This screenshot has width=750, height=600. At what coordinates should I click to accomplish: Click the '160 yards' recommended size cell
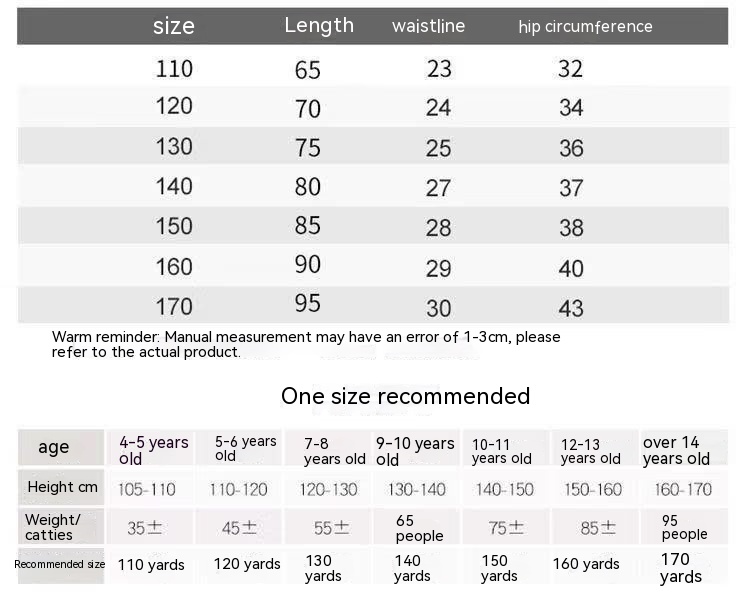pyautogui.click(x=586, y=564)
